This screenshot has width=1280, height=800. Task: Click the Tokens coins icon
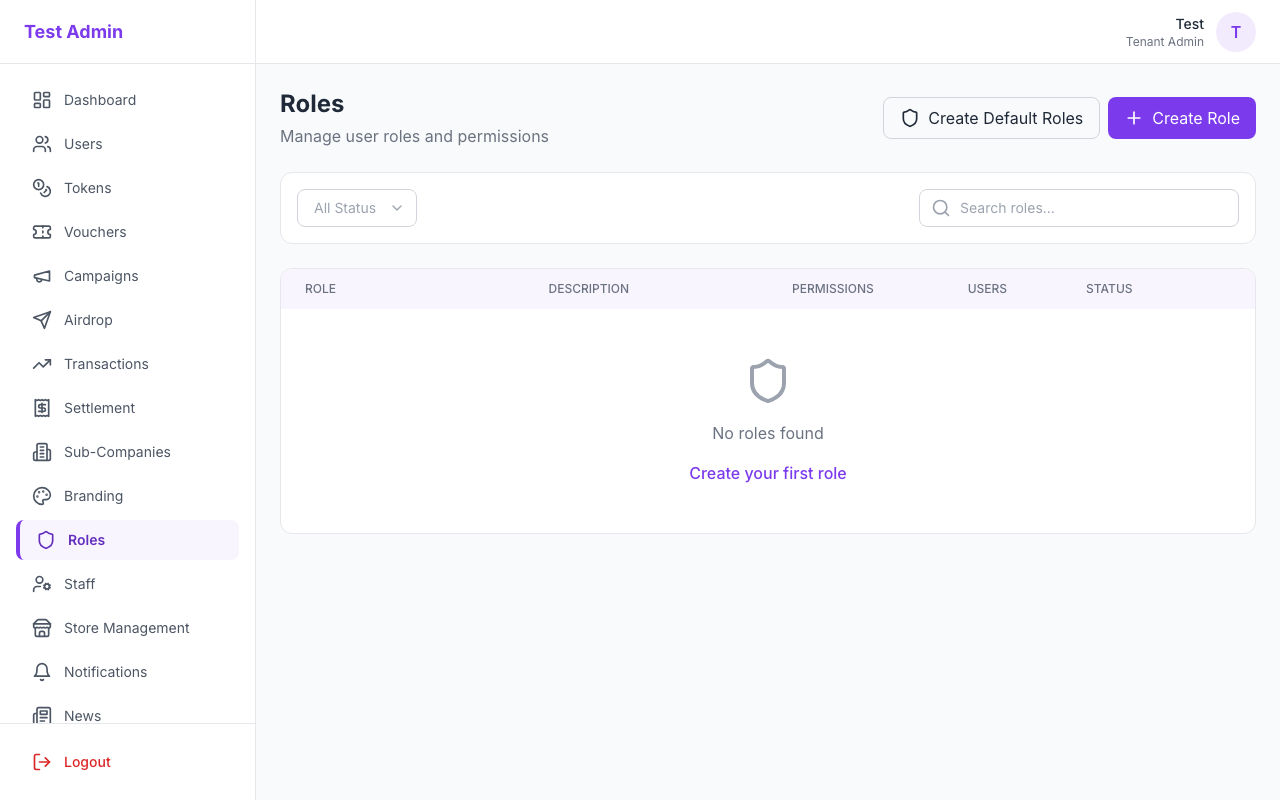click(x=42, y=188)
